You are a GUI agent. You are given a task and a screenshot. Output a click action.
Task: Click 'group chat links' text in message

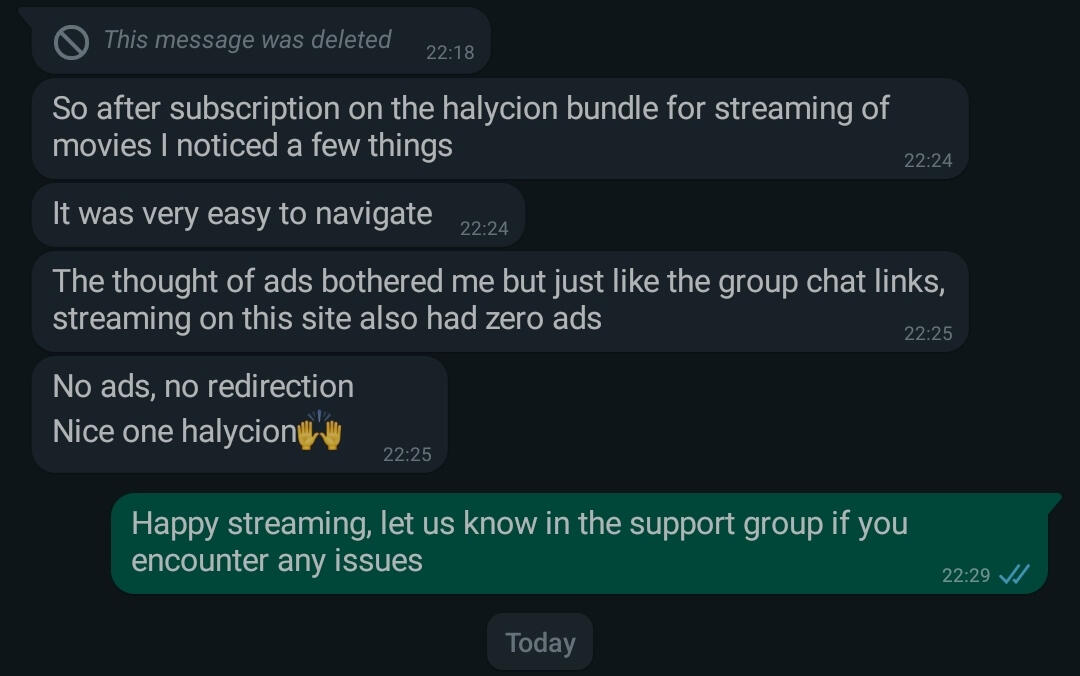click(831, 283)
